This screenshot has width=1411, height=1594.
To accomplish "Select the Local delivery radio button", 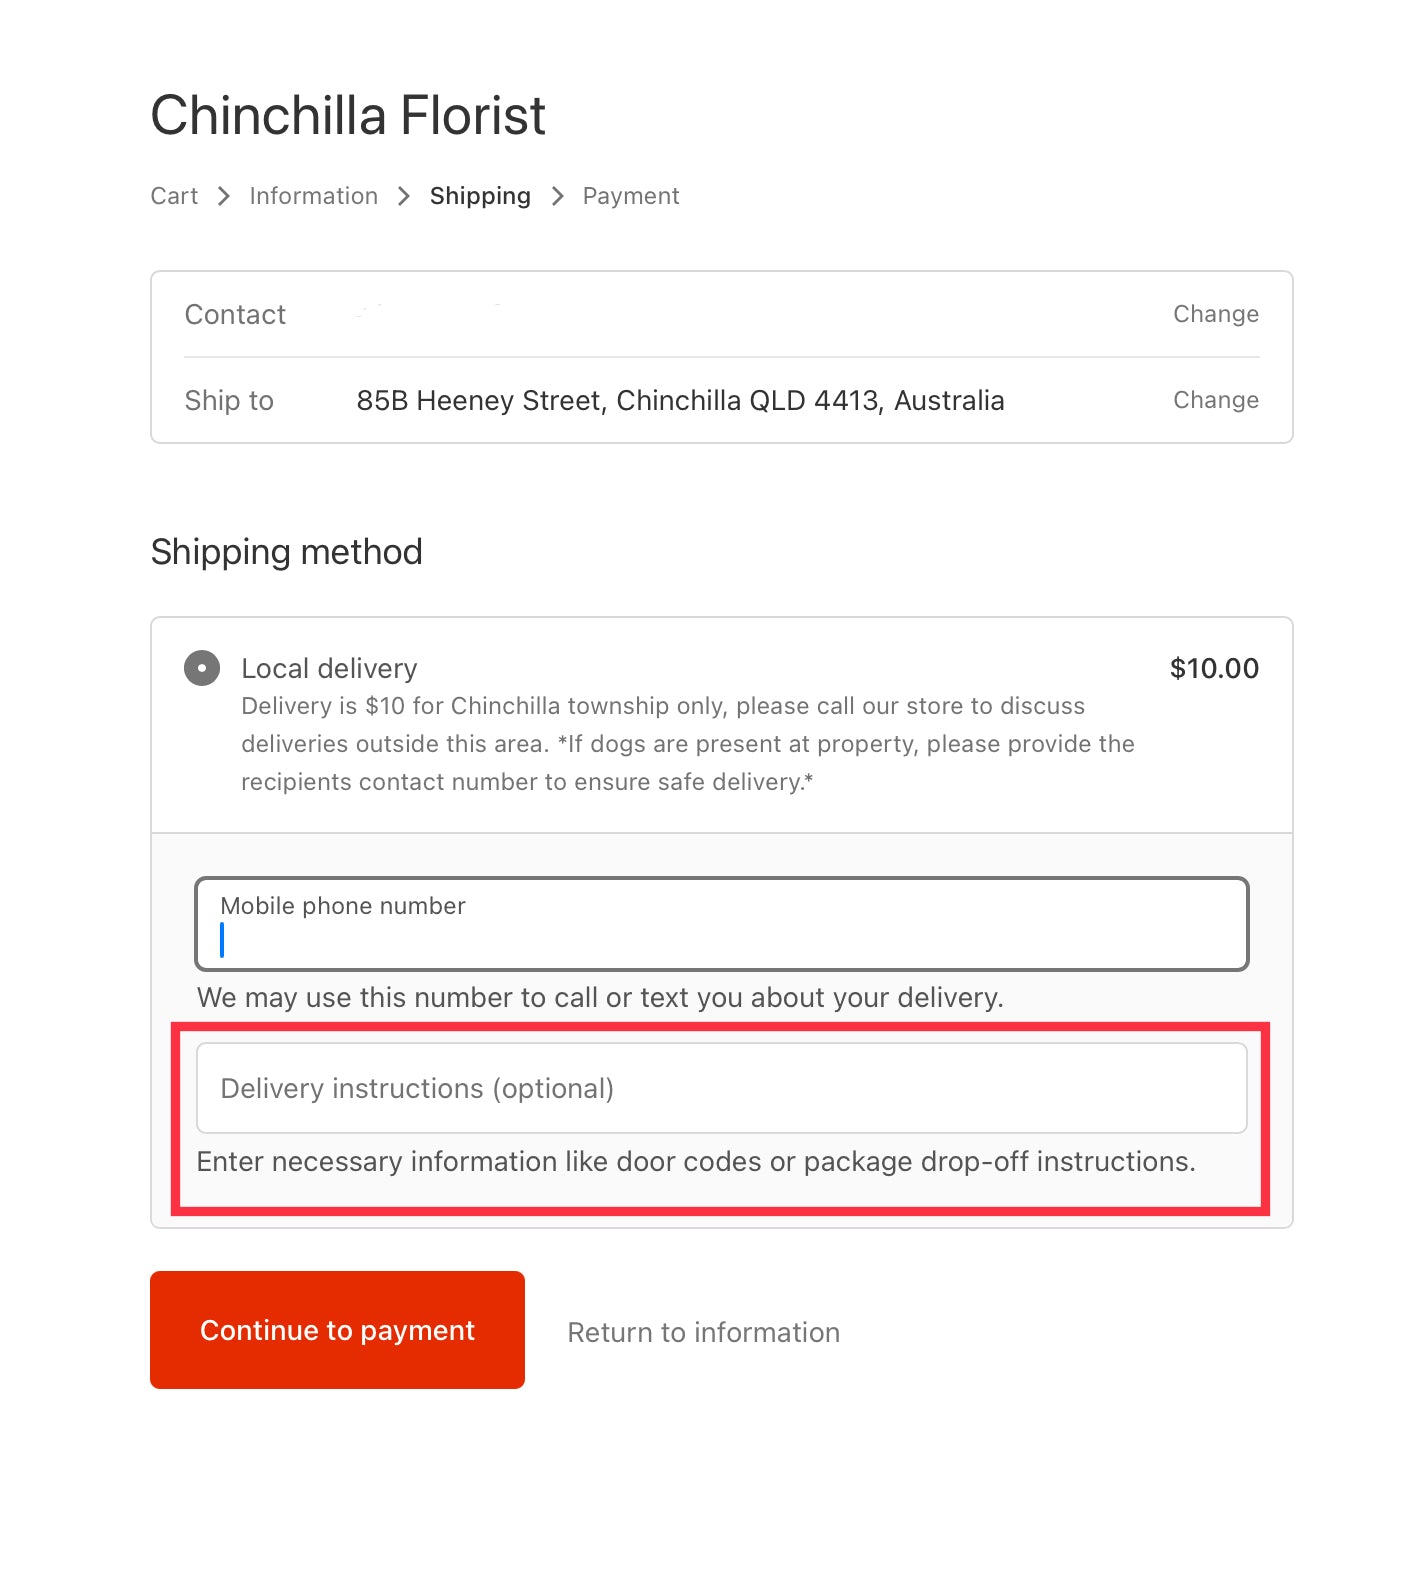I will click(x=202, y=668).
